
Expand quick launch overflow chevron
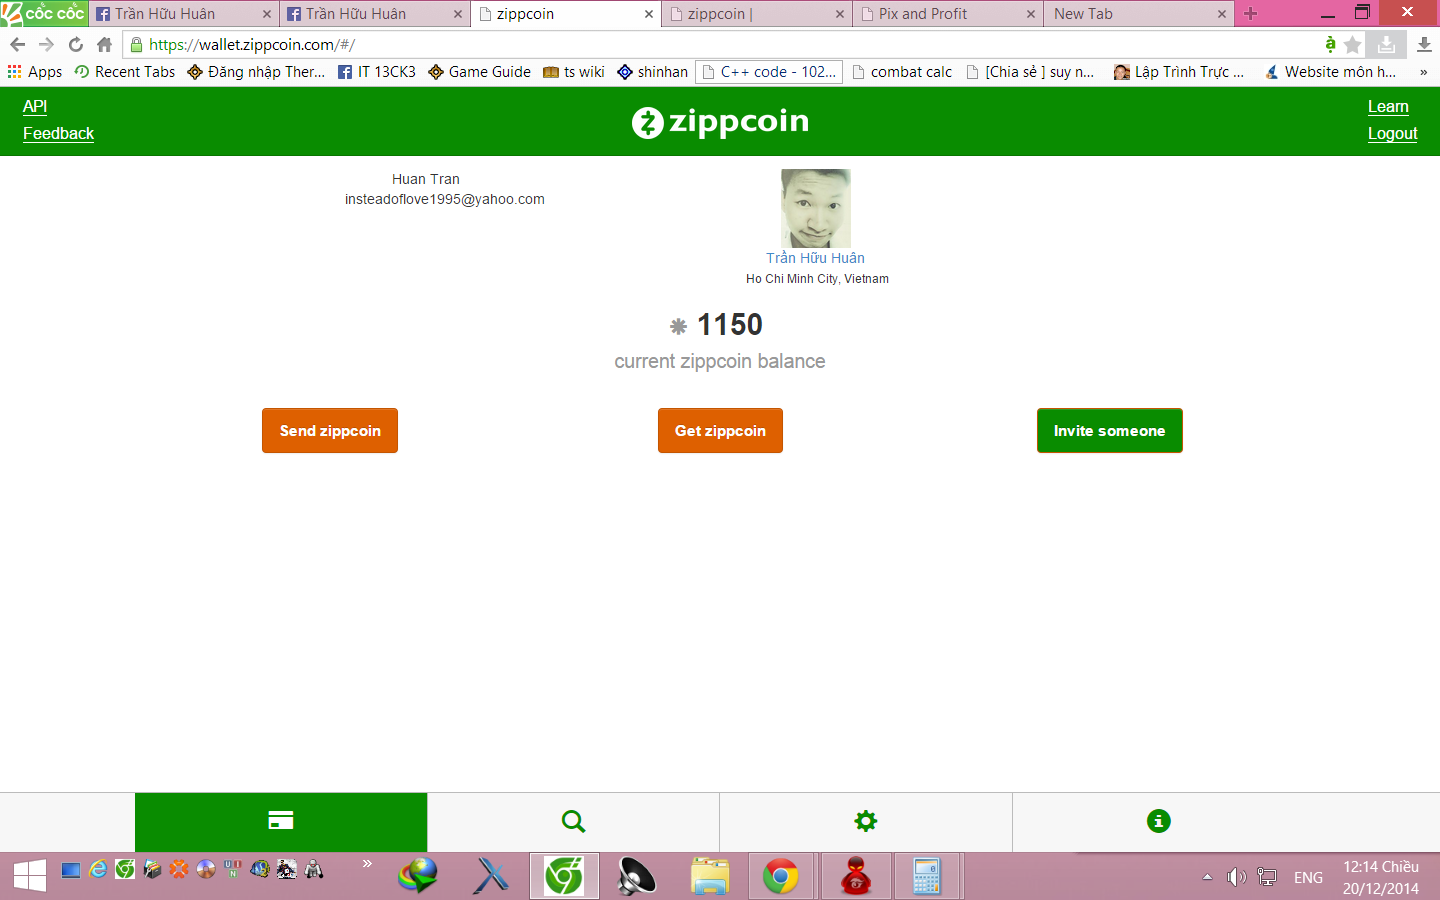tap(367, 863)
